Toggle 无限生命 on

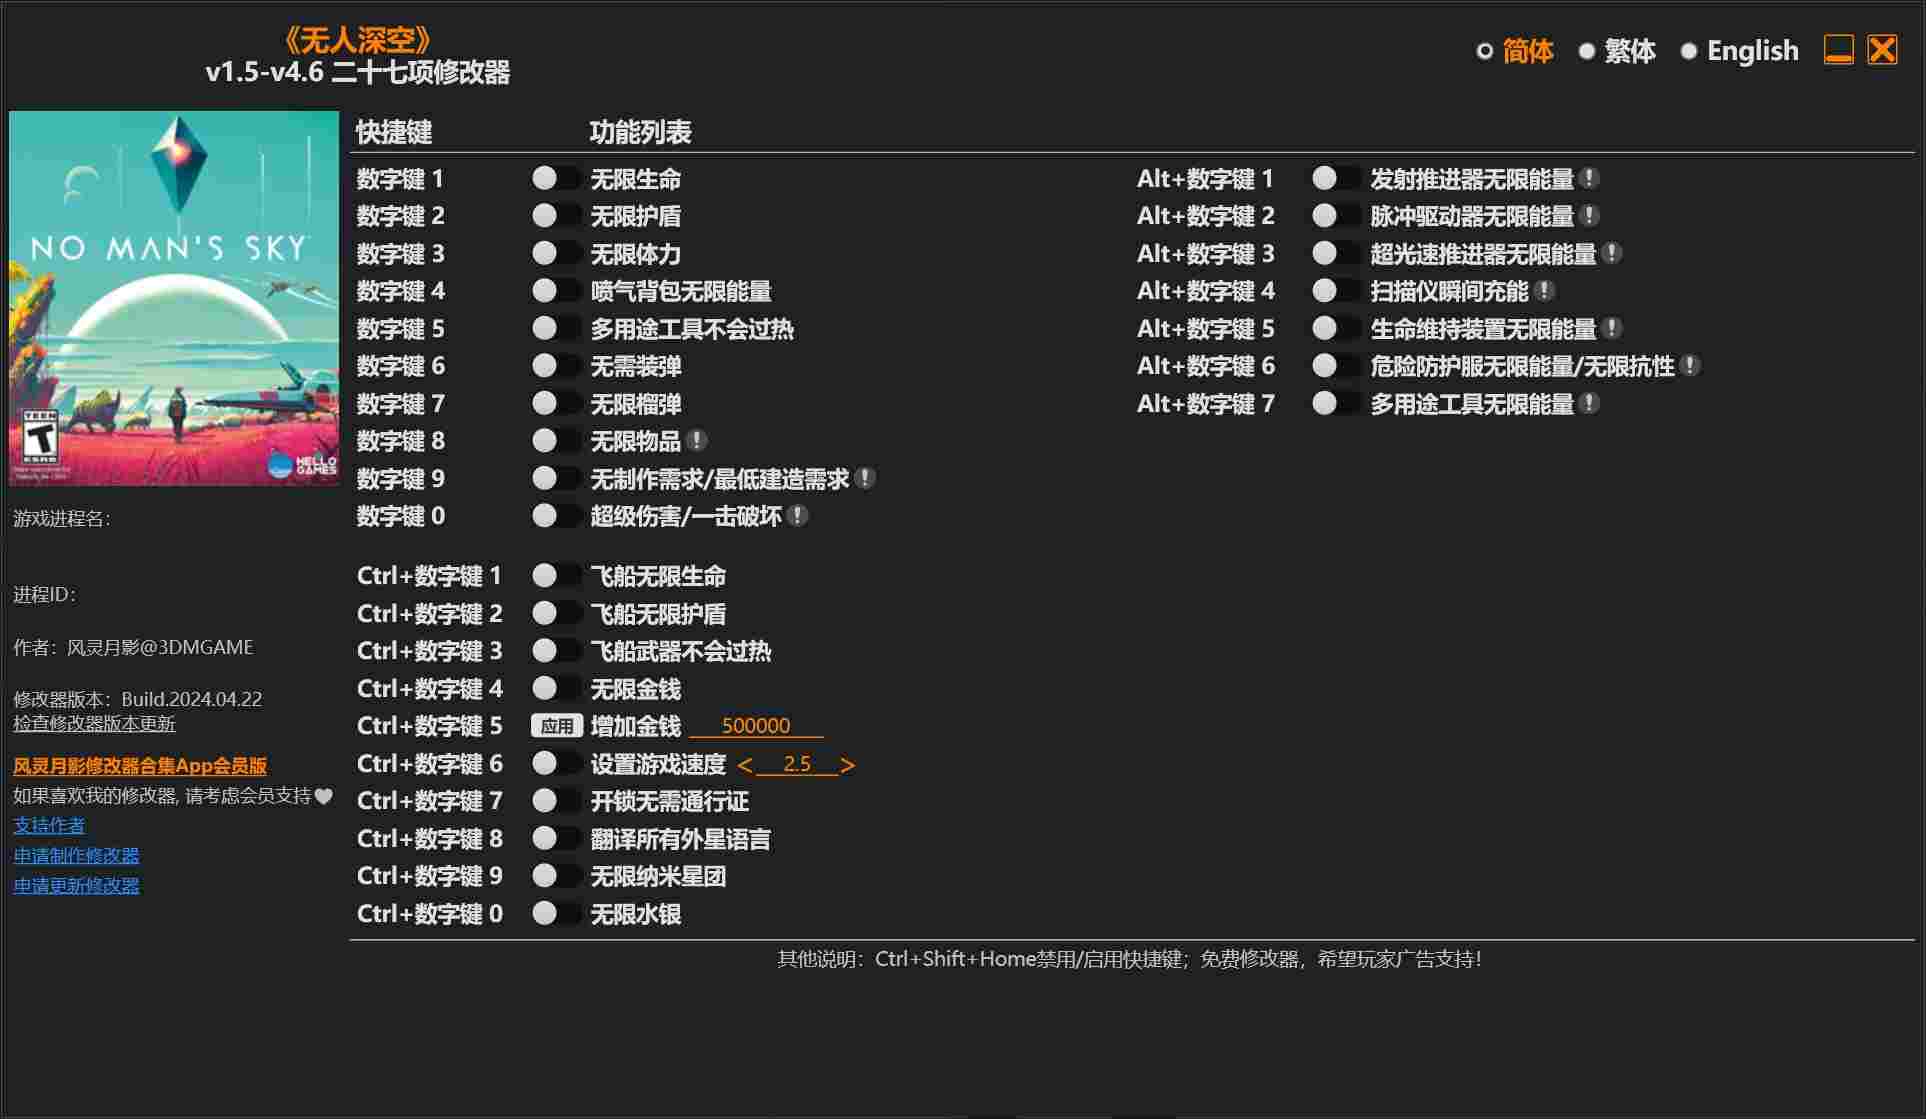tap(556, 179)
